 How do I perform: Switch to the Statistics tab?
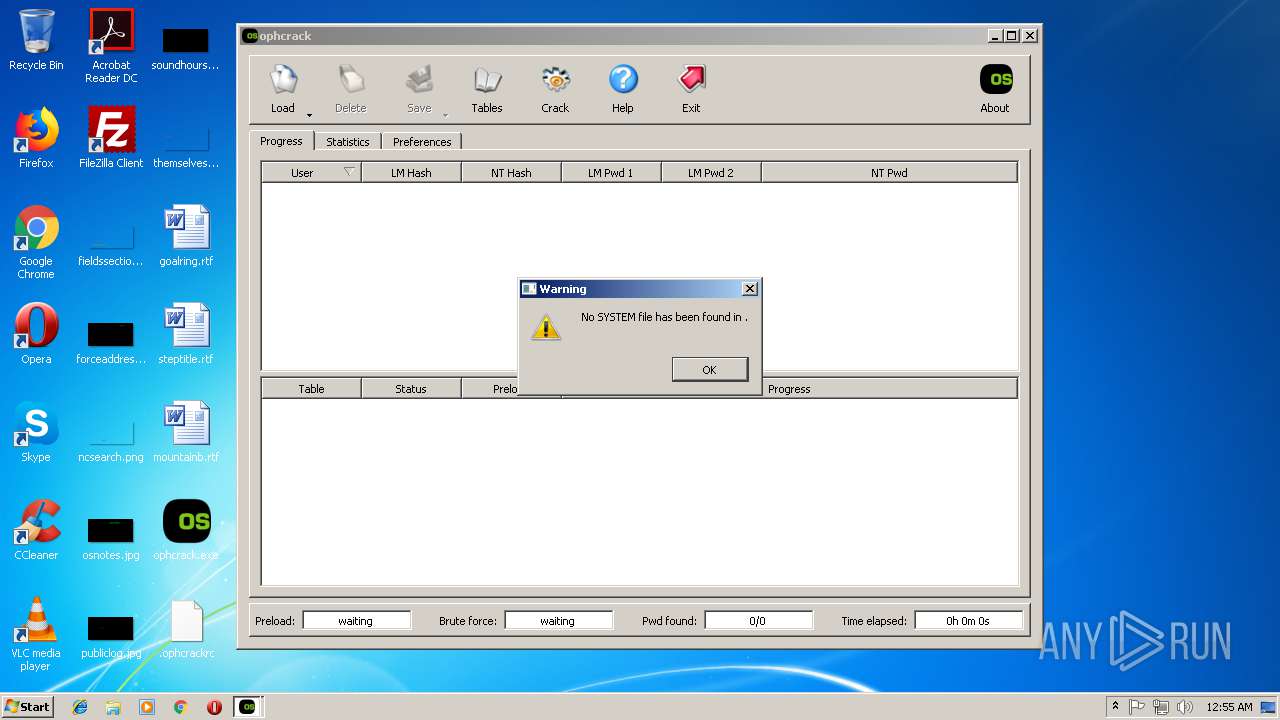348,142
